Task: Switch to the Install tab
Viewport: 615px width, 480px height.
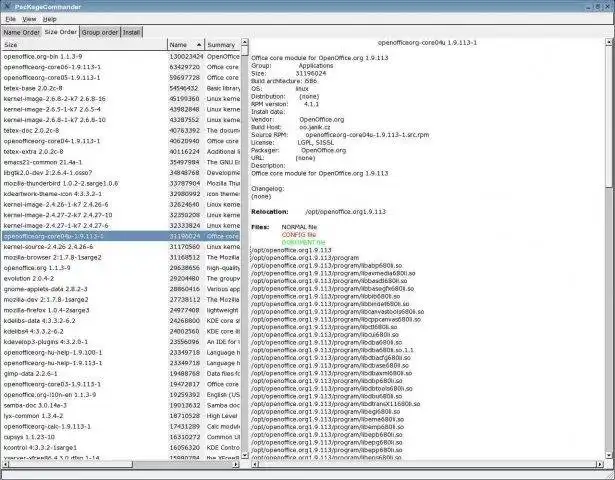Action: [131, 33]
